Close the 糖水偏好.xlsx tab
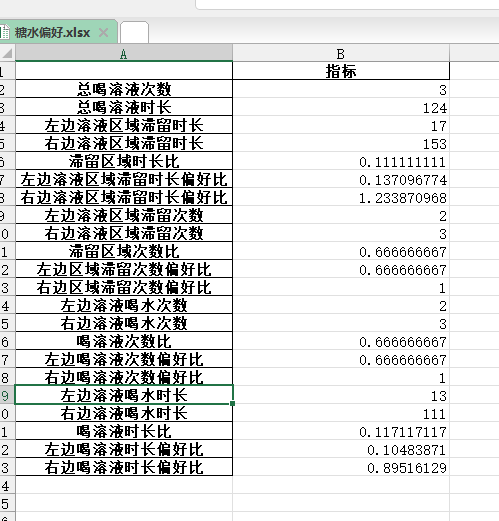499x521 pixels. click(x=104, y=33)
